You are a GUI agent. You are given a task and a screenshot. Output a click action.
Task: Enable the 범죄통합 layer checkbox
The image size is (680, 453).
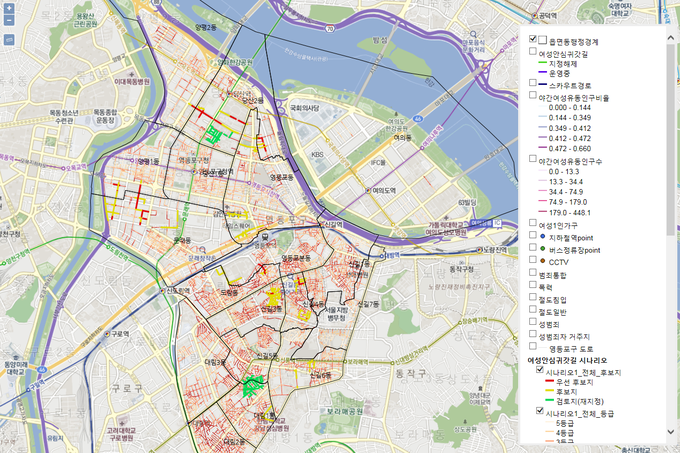pos(533,272)
